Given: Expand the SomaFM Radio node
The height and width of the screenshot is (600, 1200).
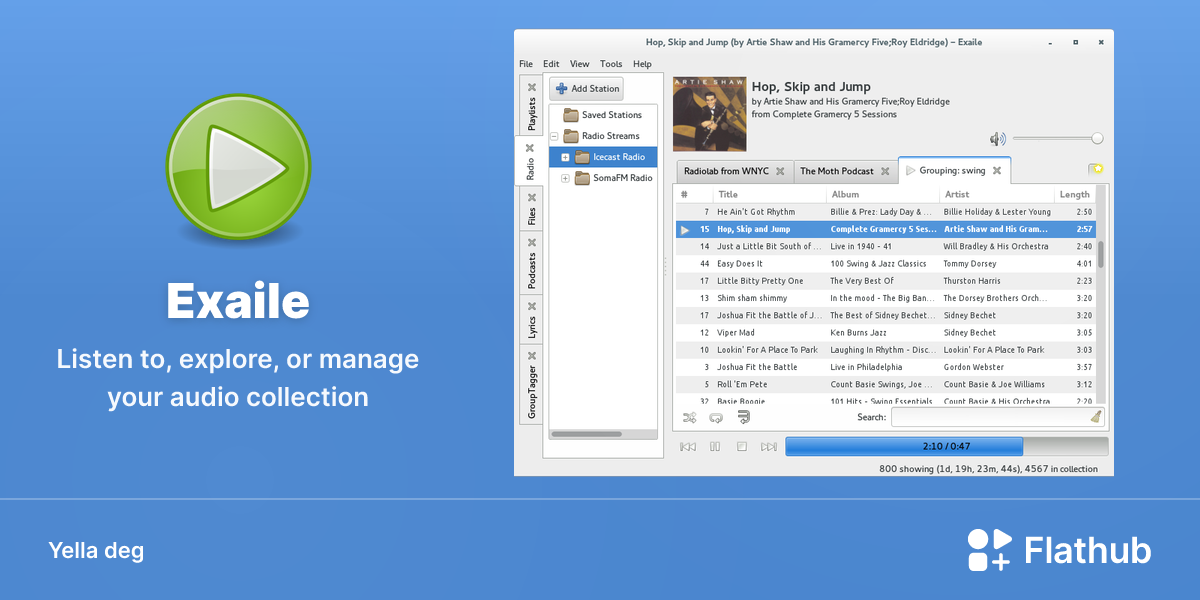Looking at the screenshot, I should point(565,178).
